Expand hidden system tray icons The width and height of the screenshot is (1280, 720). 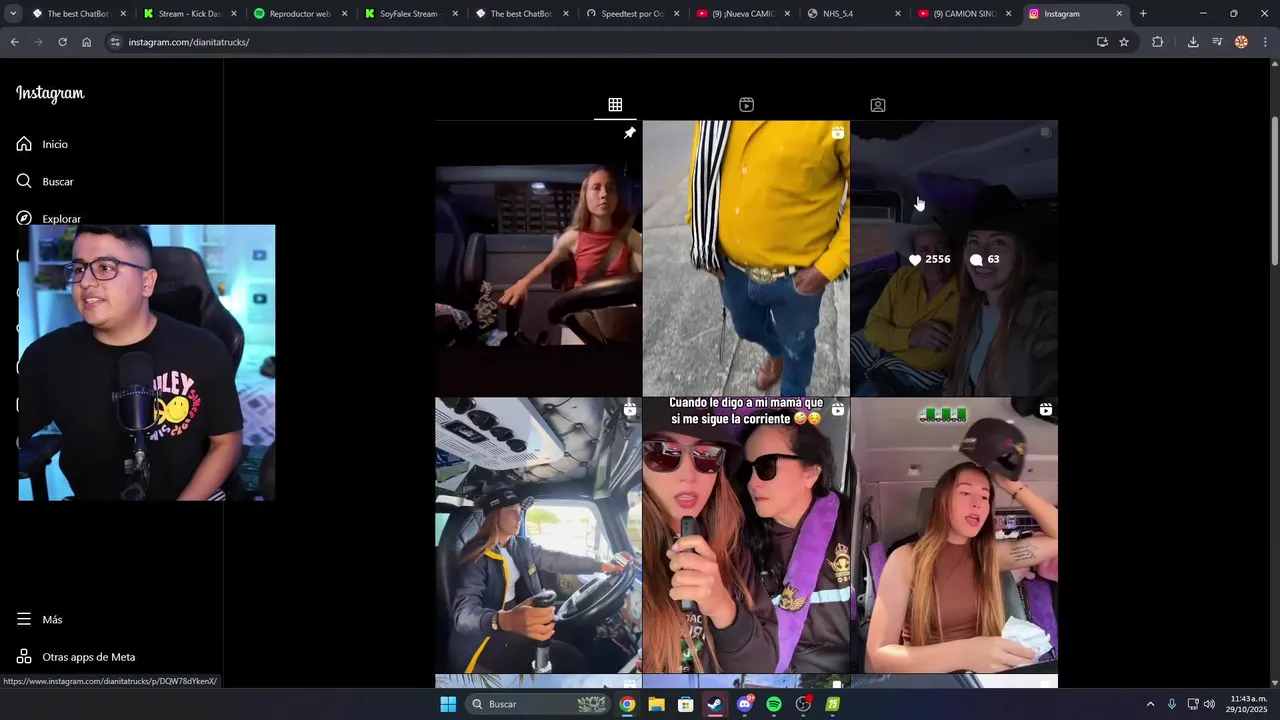coord(1150,704)
